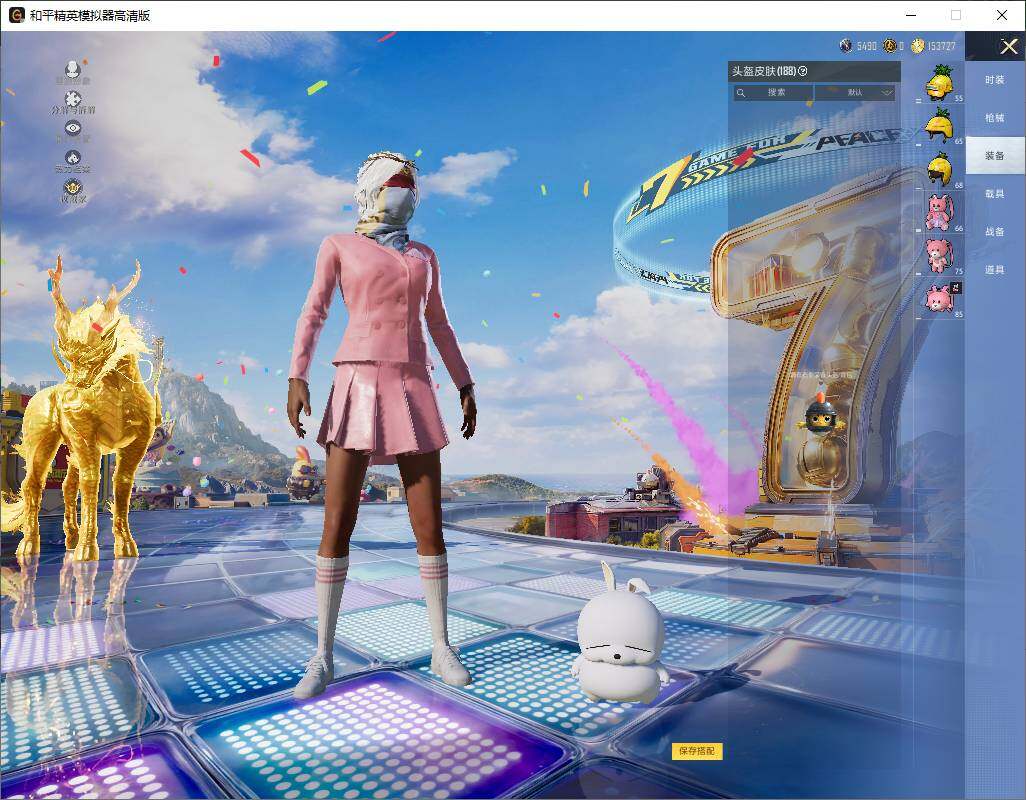Select the pineapple helmet skin labeled 65
The image size is (1026, 800).
940,126
